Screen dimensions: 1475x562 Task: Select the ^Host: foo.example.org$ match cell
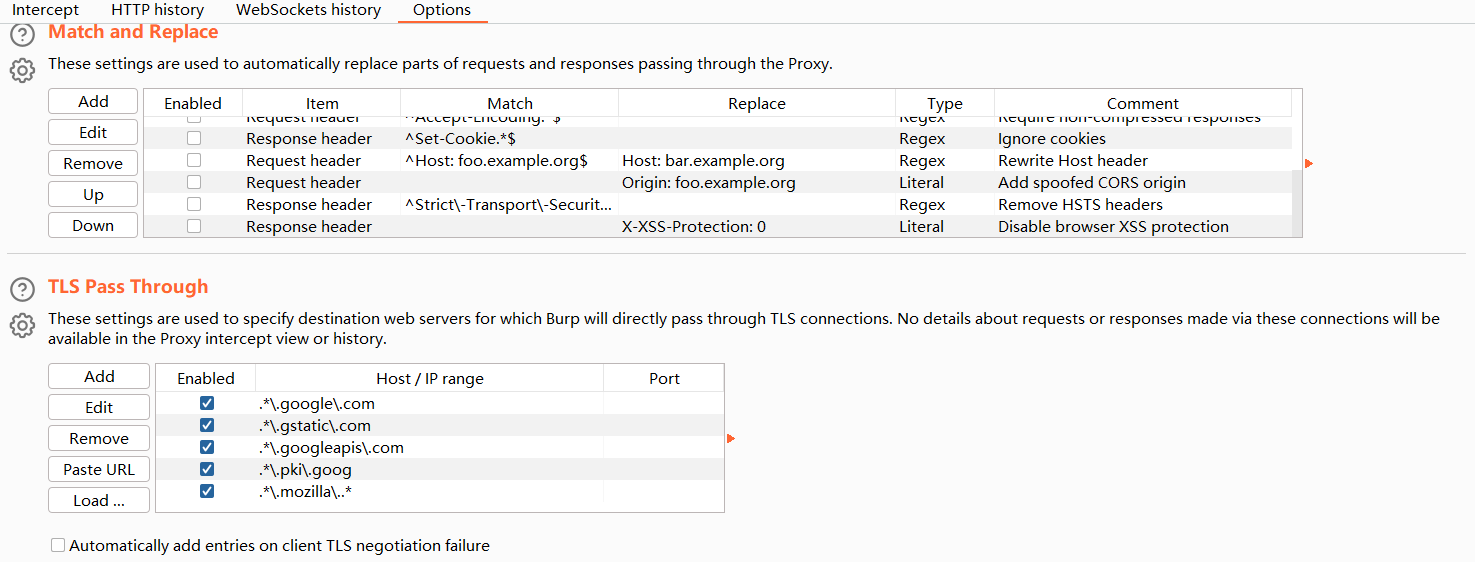pos(510,160)
